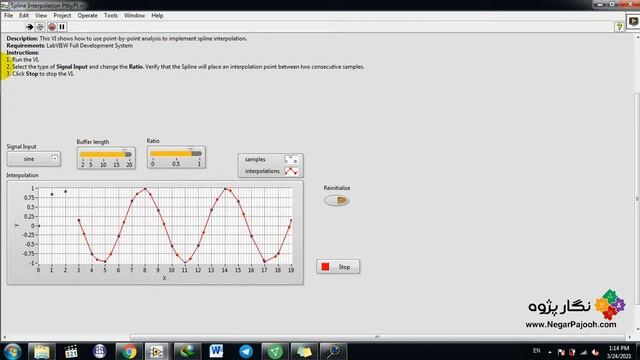
Task: Click the 'Buffer length' label
Action: (x=93, y=142)
